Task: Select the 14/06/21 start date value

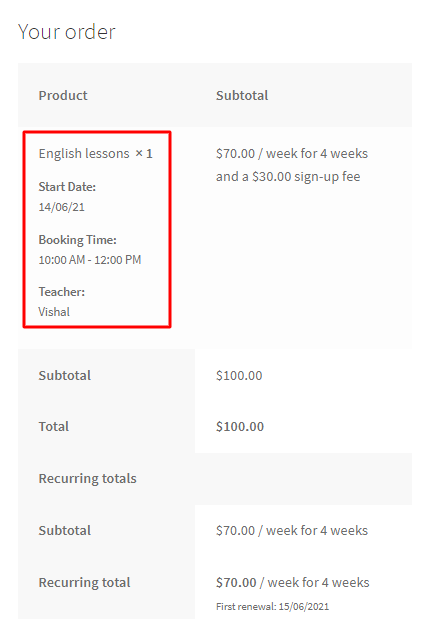Action: coord(62,207)
